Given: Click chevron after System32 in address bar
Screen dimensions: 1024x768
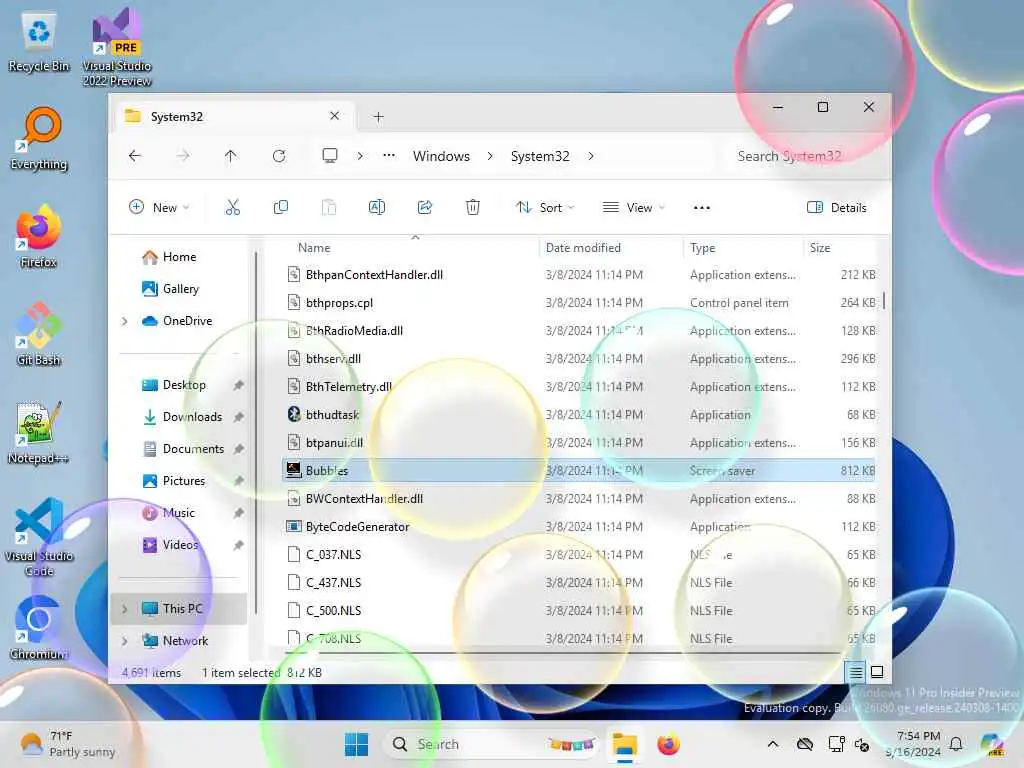Looking at the screenshot, I should point(591,156).
